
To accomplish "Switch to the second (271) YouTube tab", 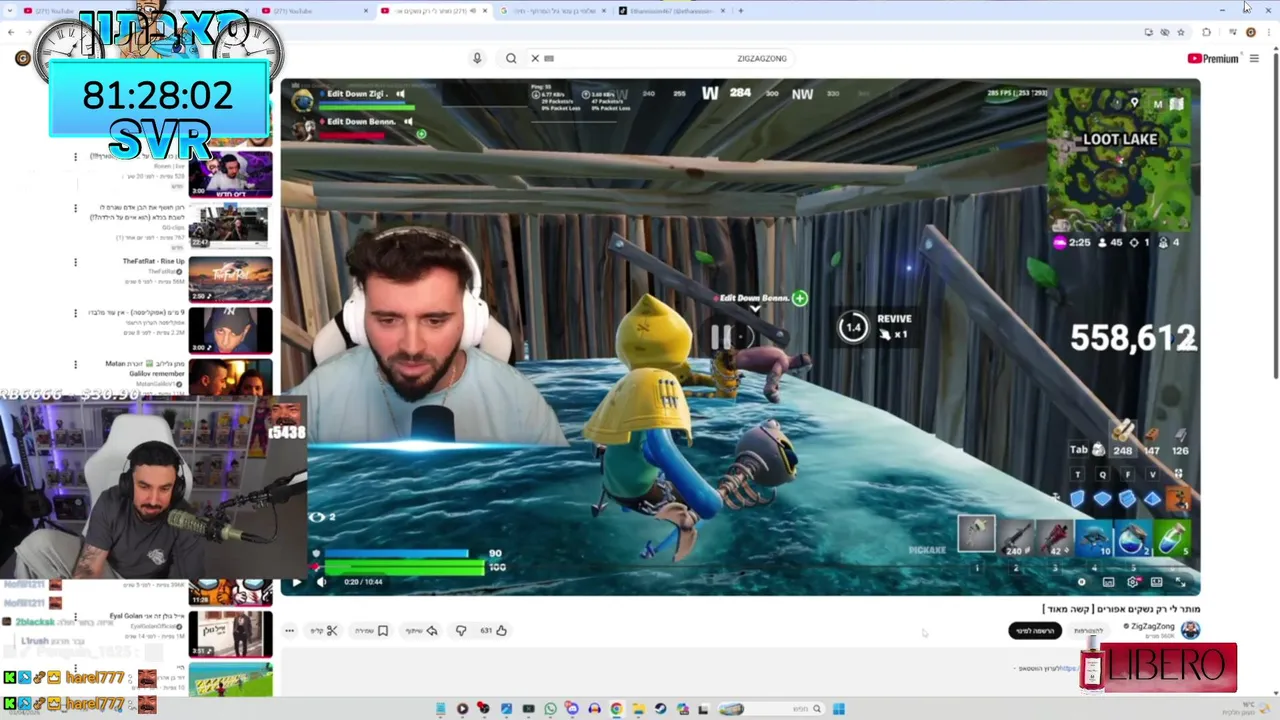I will coord(312,11).
